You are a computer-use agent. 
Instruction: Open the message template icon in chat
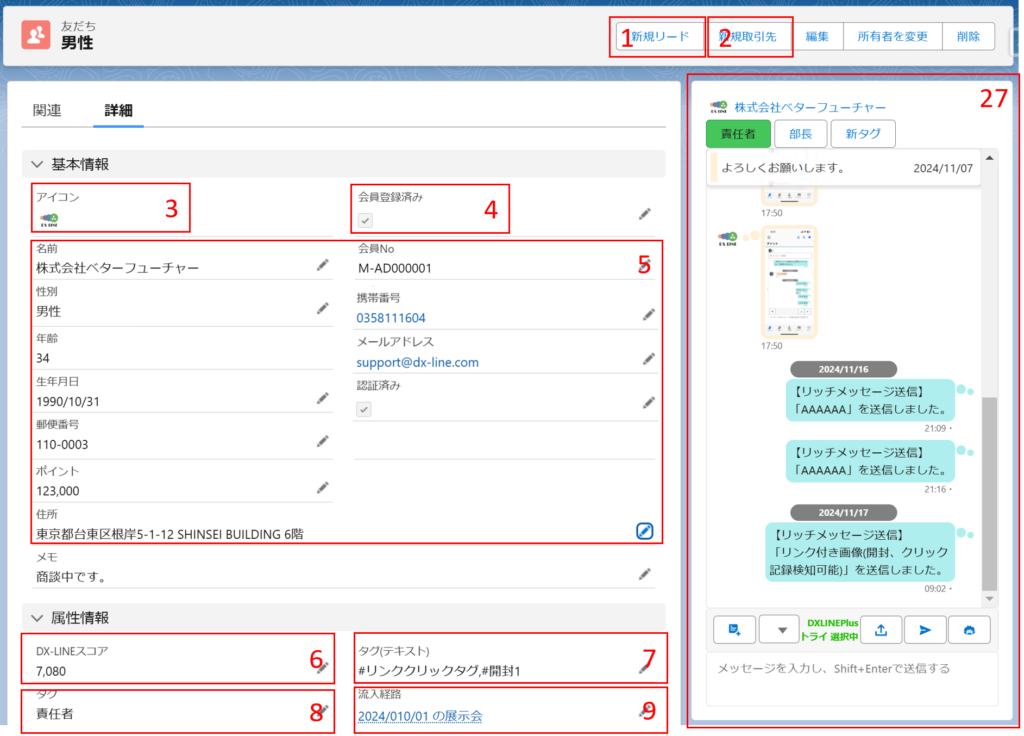pos(734,629)
